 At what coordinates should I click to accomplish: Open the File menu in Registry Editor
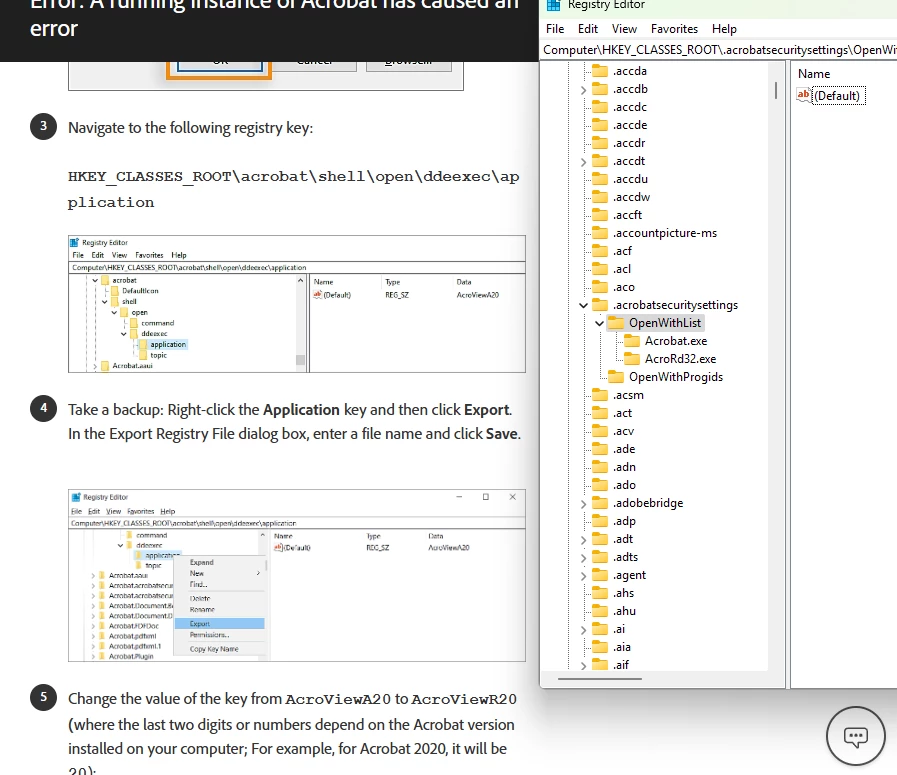(x=554, y=29)
